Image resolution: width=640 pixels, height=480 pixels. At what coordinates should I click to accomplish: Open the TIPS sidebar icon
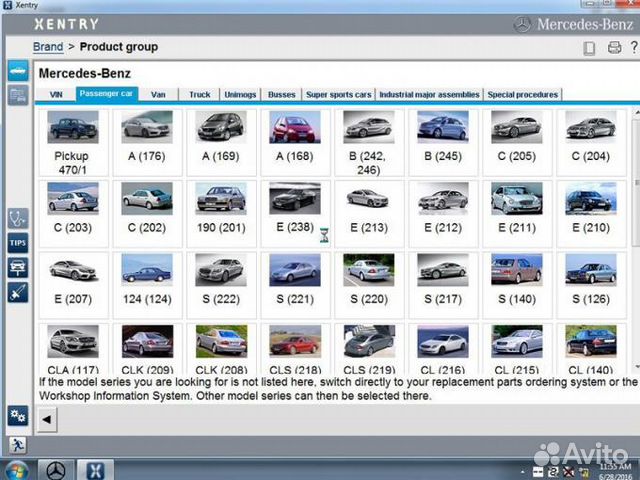tap(18, 243)
